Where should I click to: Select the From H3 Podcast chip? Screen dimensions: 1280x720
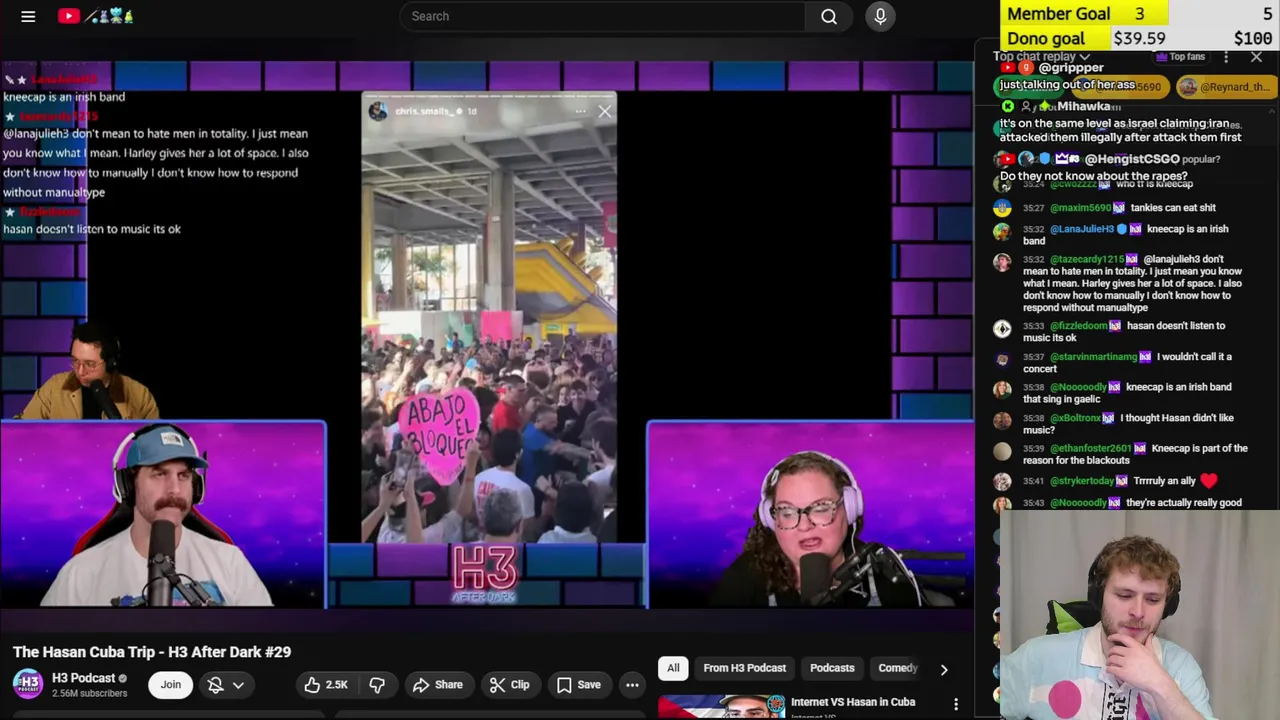coord(744,668)
